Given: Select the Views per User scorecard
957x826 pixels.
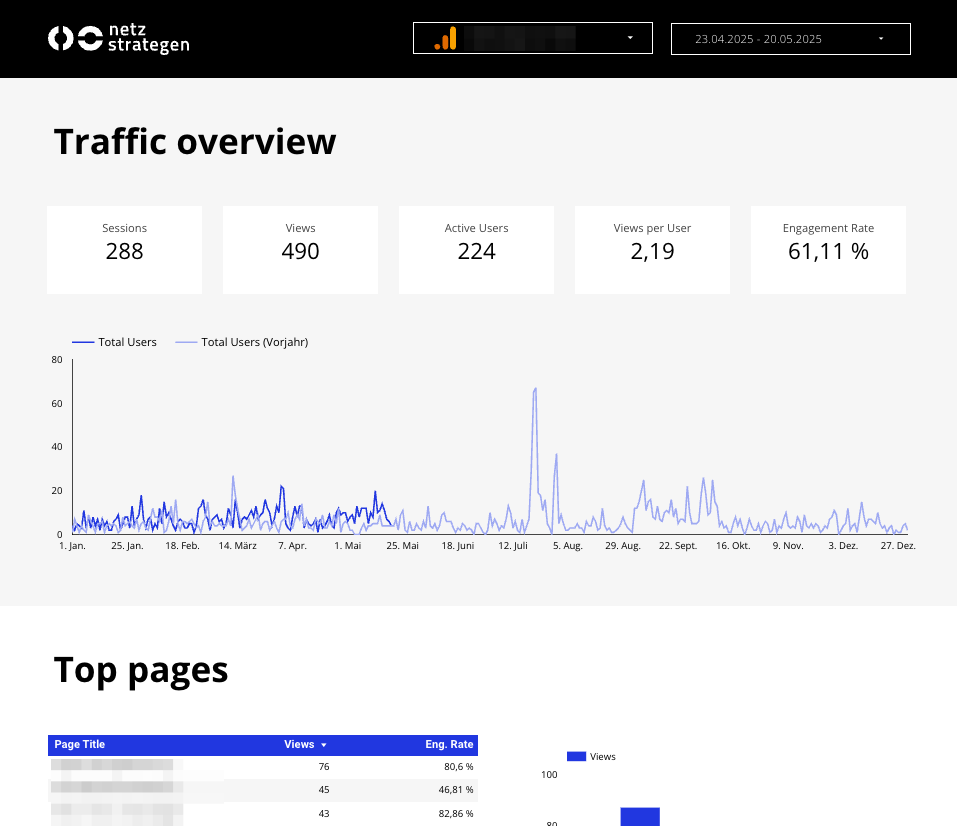Looking at the screenshot, I should click(652, 250).
